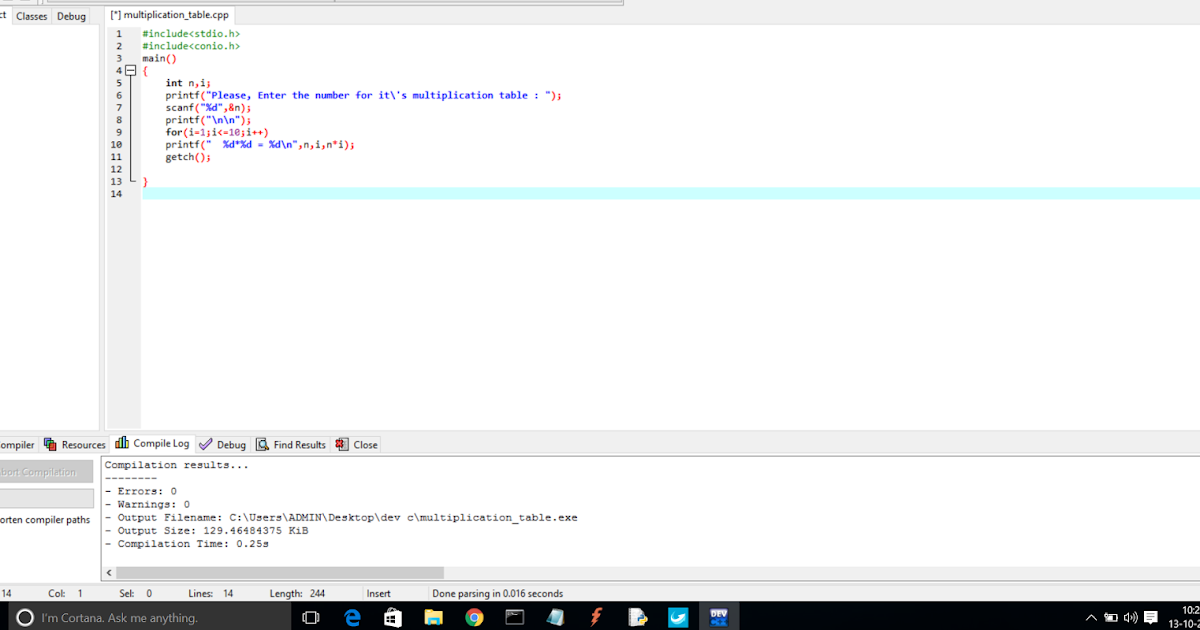
Task: Open the Command Prompt taskbar icon
Action: tap(514, 618)
